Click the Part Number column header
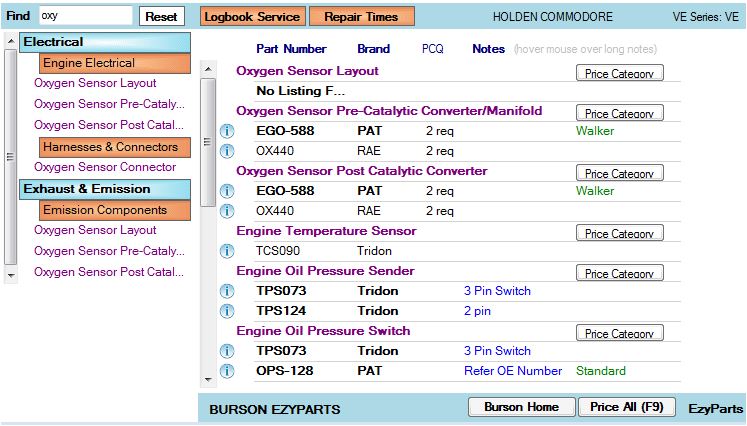Viewport: 747px width, 426px height. point(291,49)
